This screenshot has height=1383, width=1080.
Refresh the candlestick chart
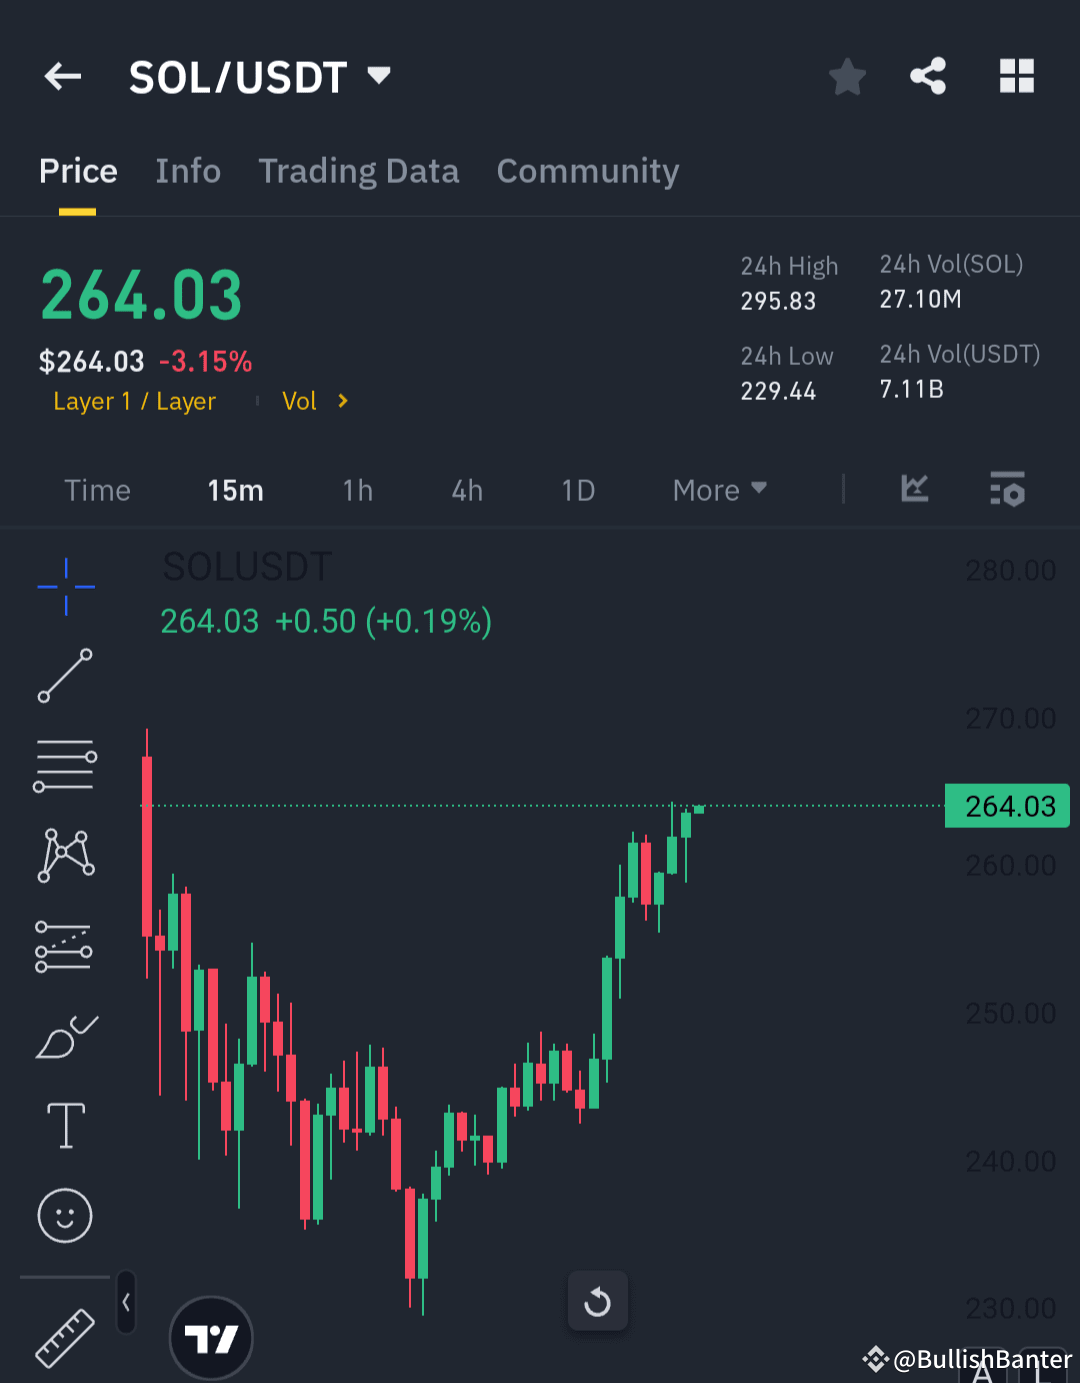click(x=597, y=1301)
